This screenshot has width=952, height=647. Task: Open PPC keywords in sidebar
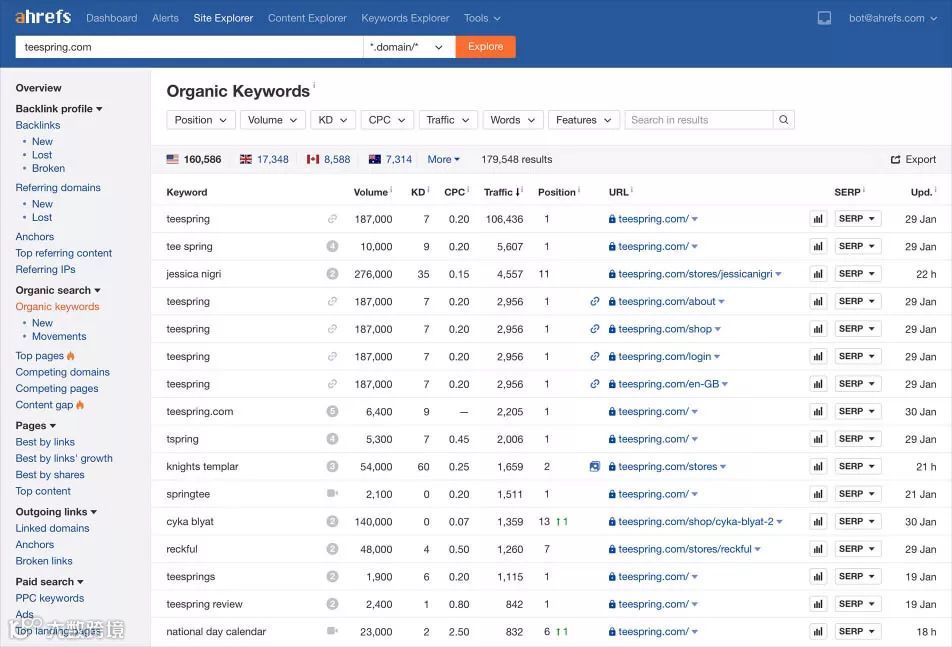[50, 598]
